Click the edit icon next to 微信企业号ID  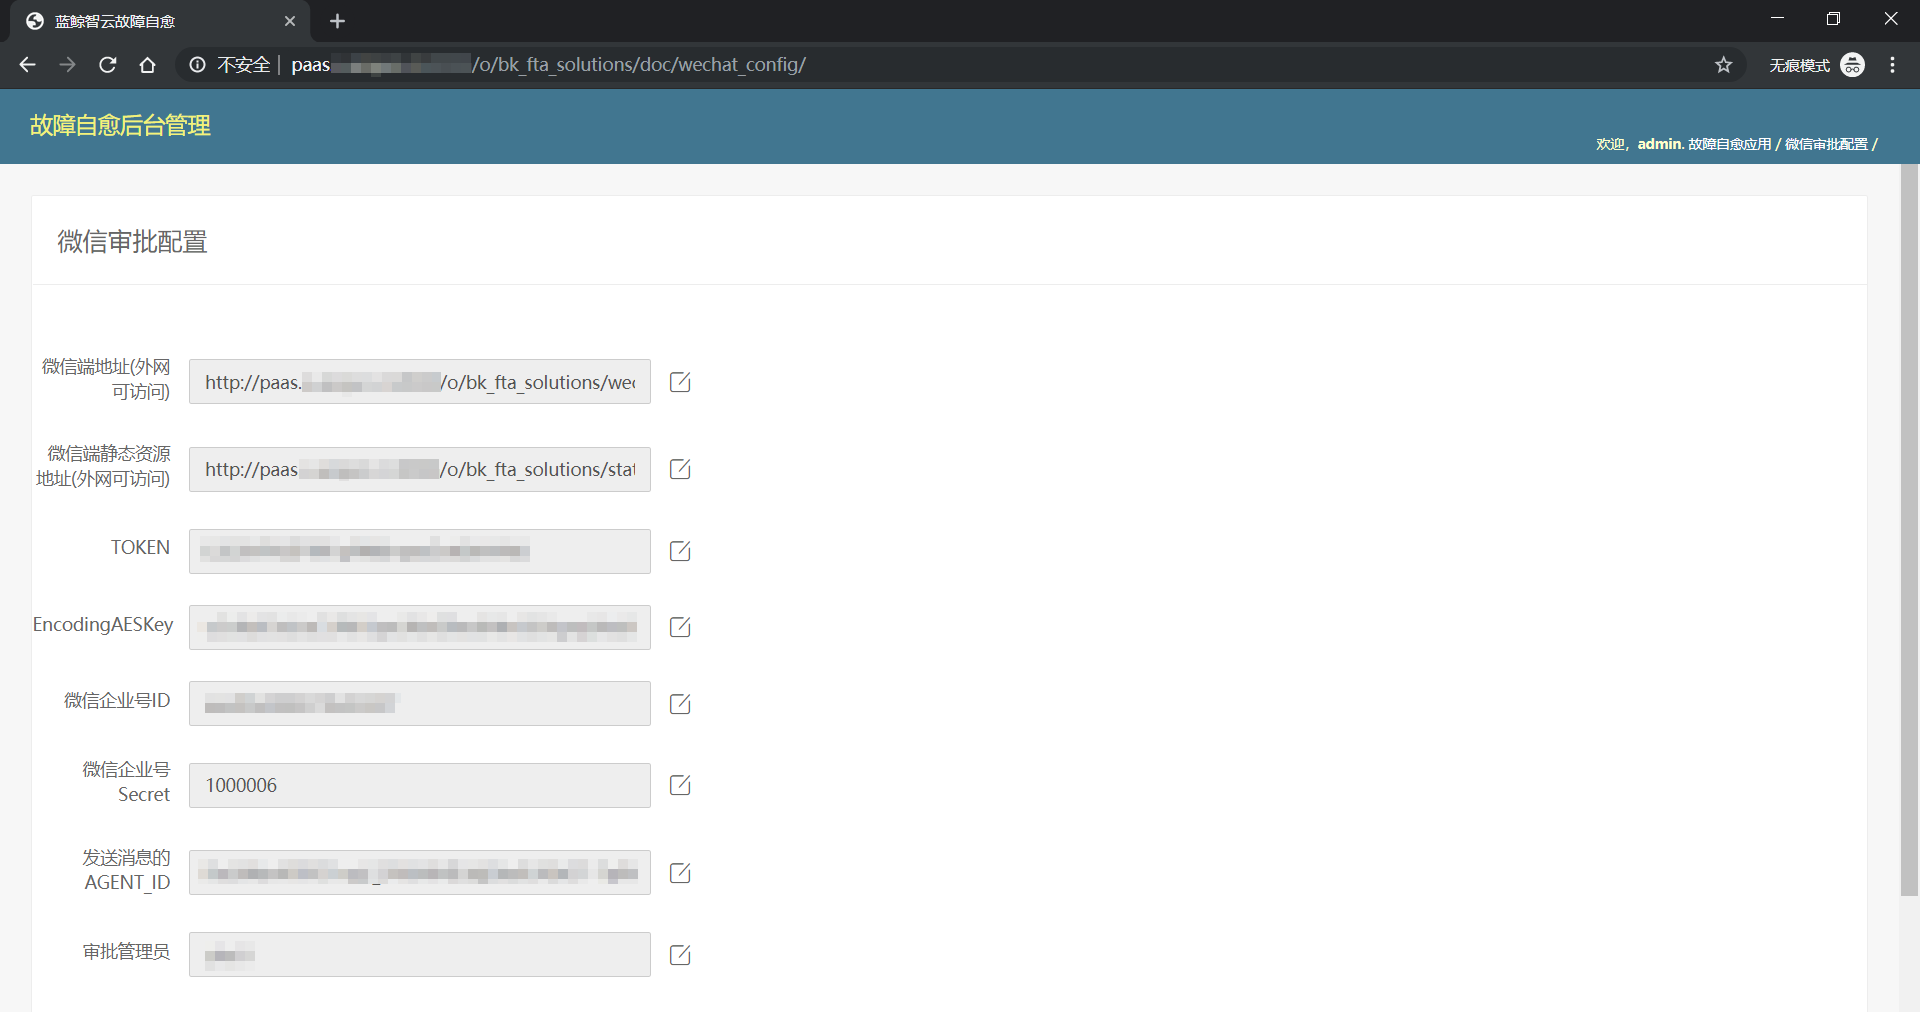680,704
